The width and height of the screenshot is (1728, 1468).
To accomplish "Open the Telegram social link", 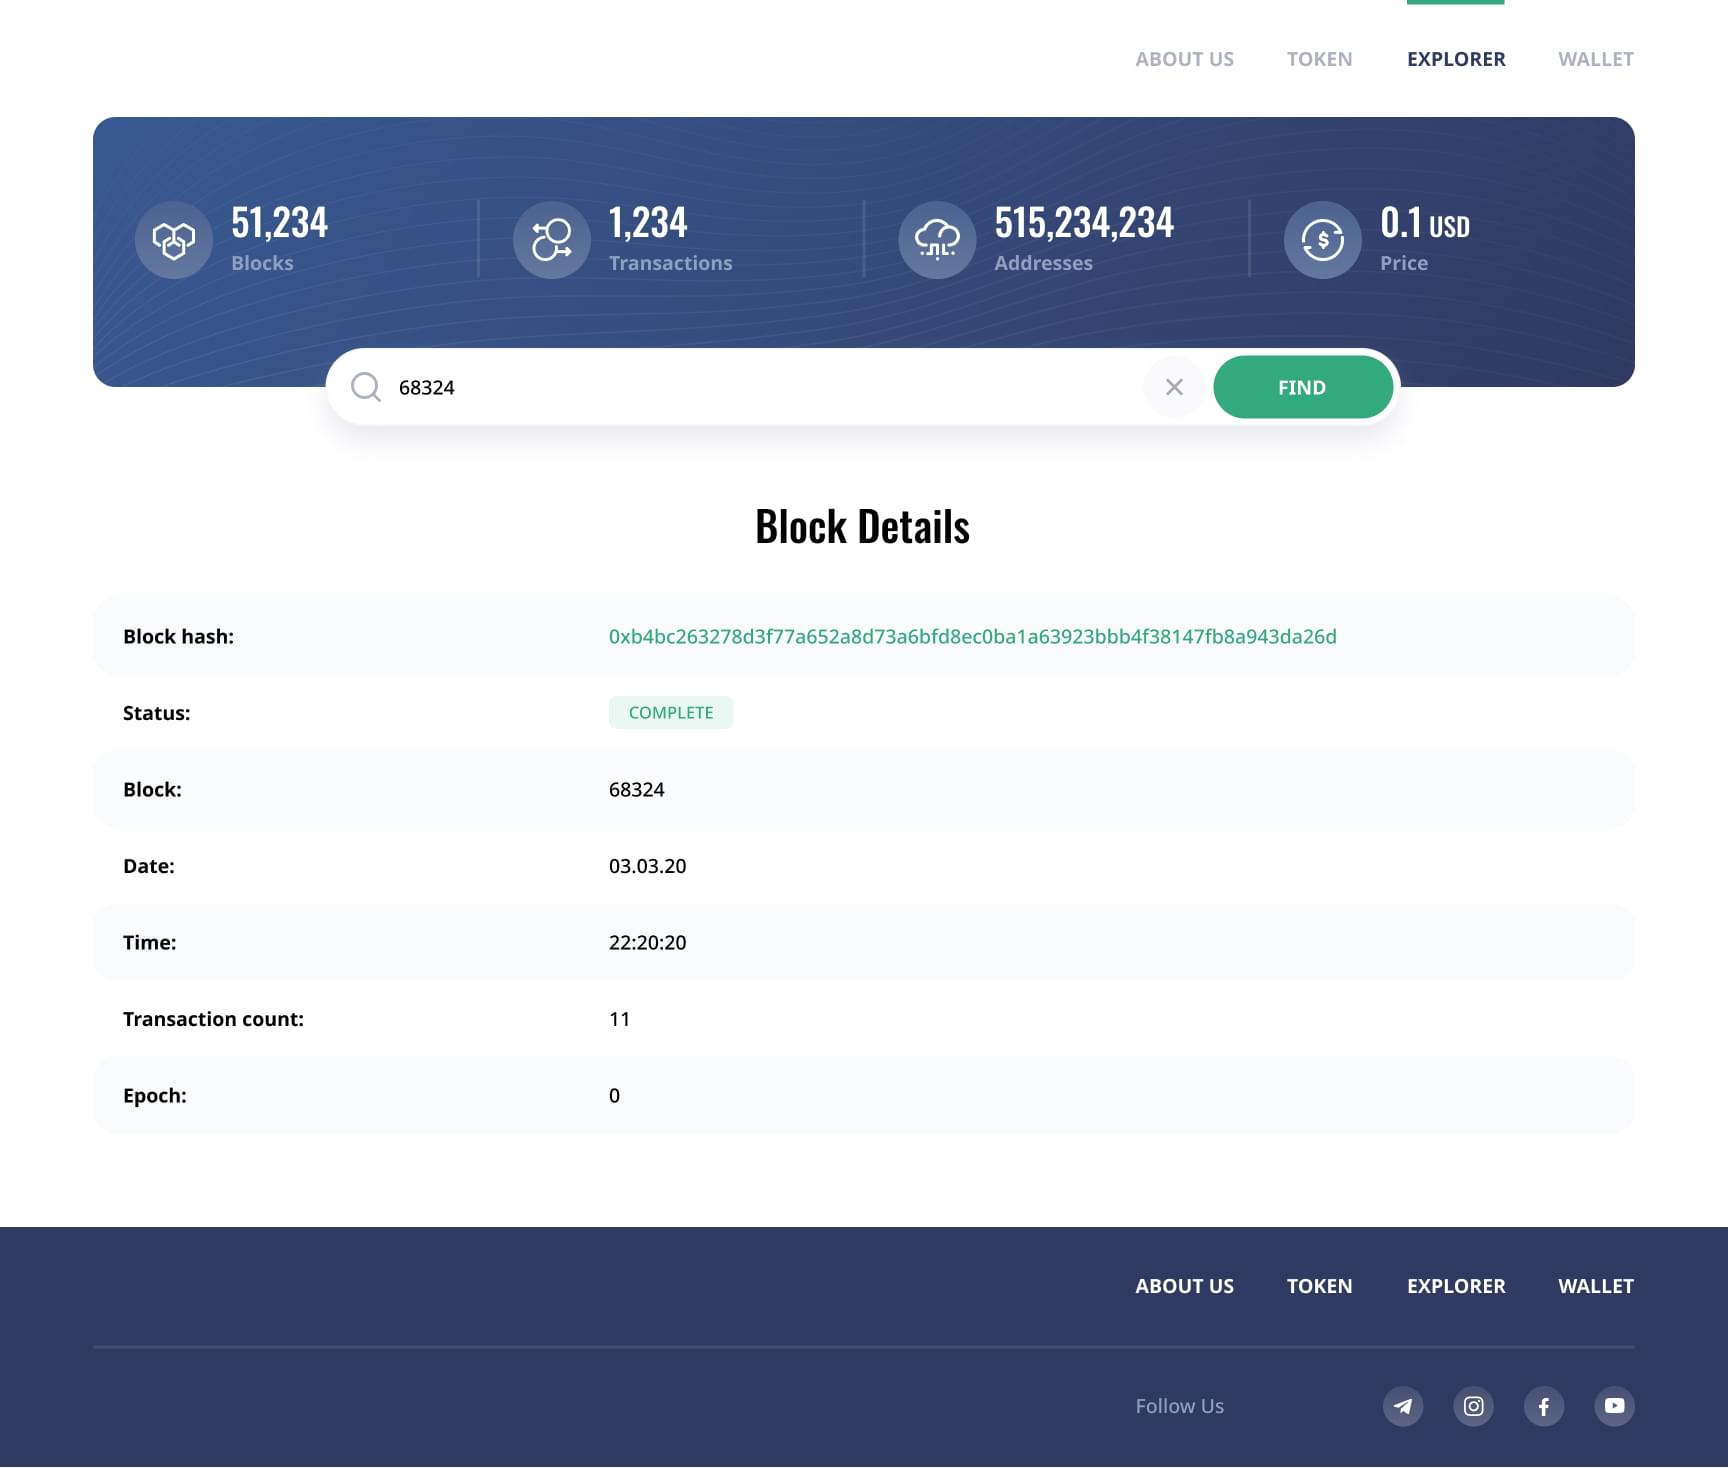I will (x=1403, y=1406).
